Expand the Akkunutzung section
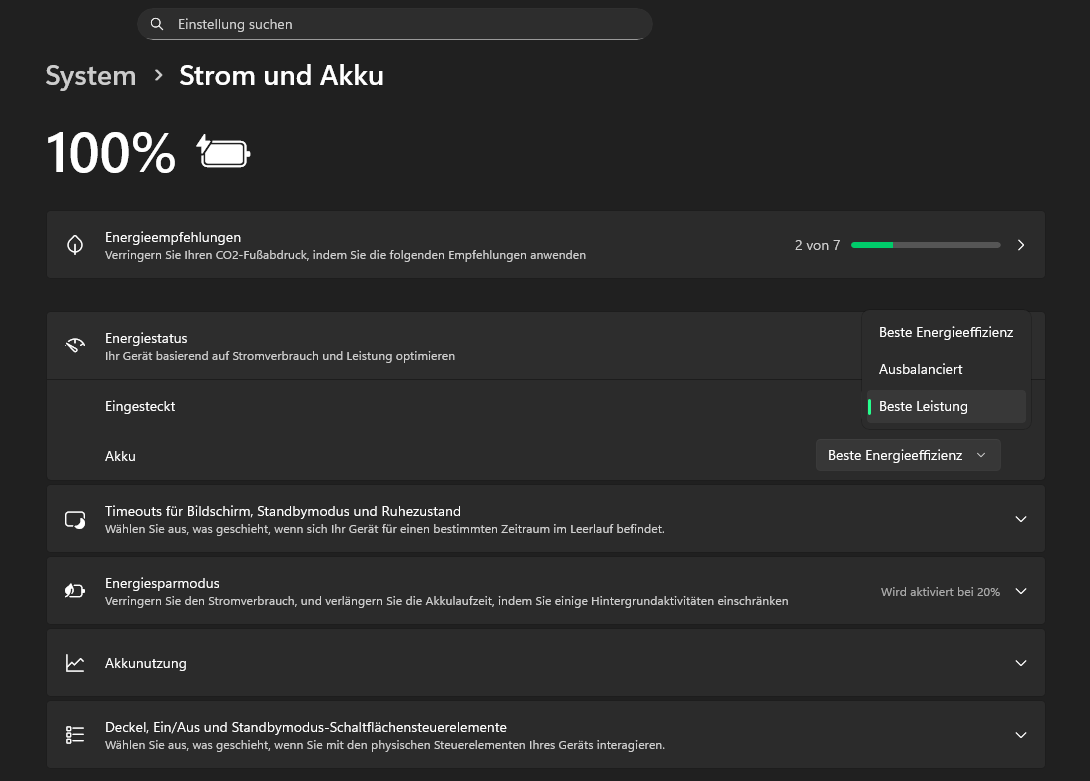This screenshot has height=781, width=1090. point(1021,663)
